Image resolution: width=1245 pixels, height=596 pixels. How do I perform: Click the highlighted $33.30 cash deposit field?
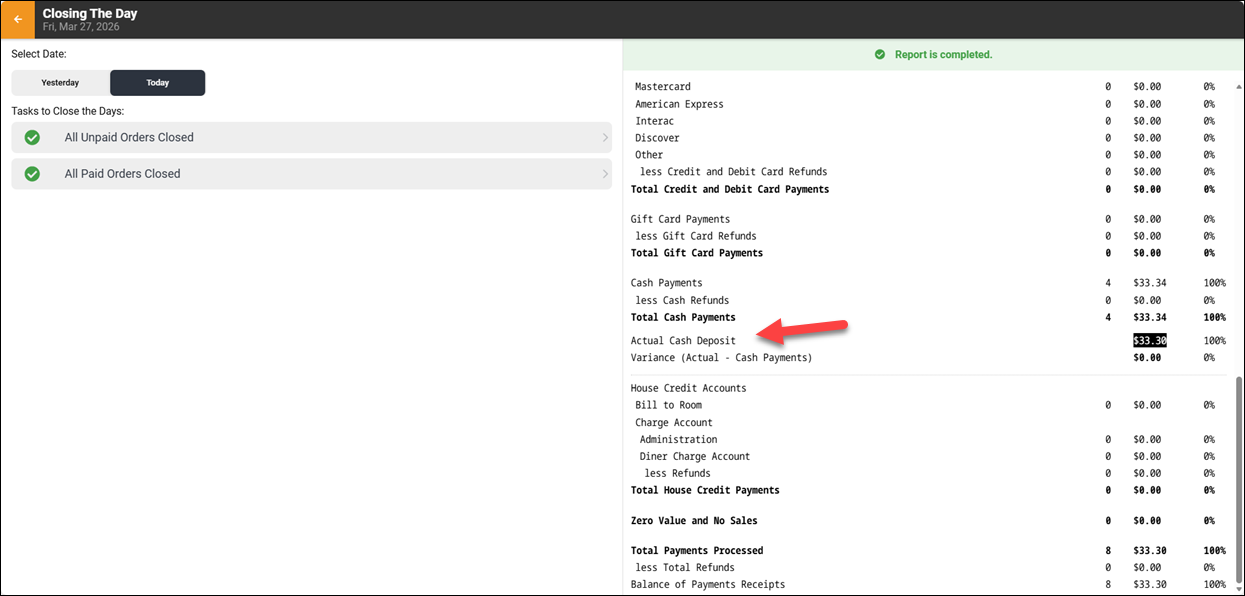1150,341
